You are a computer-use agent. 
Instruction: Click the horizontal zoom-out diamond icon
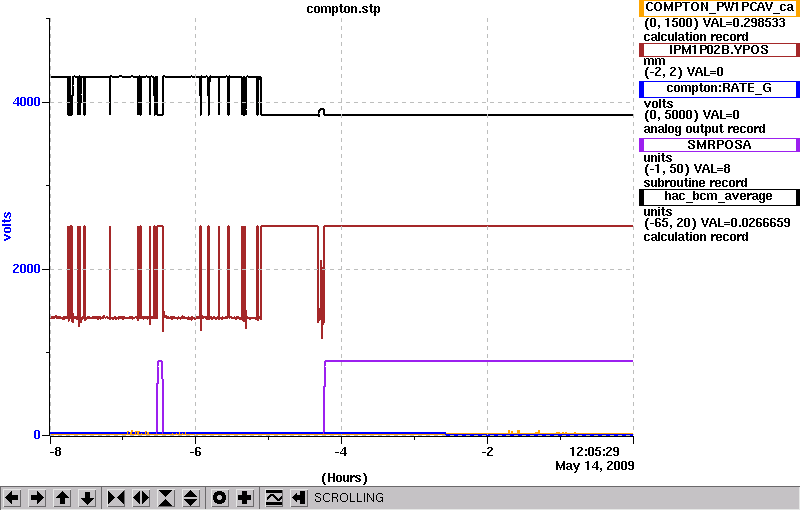coord(141,497)
